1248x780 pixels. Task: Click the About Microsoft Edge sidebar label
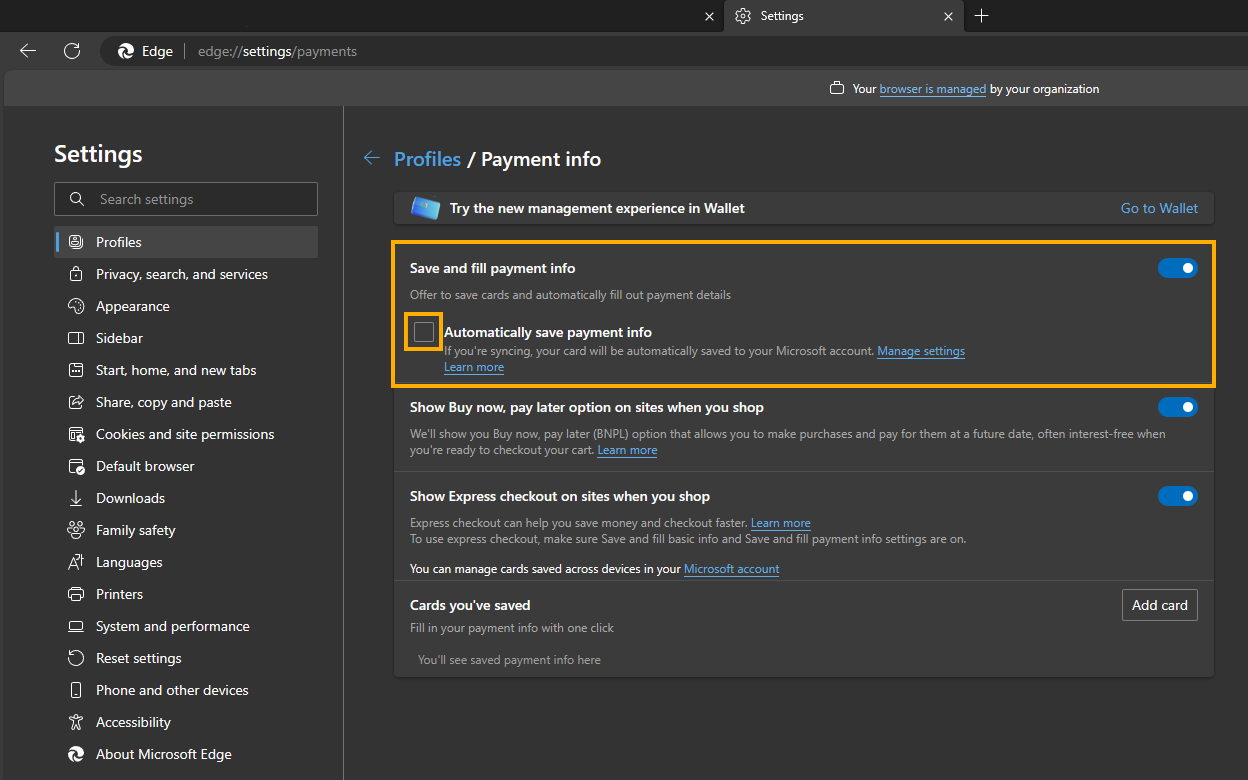(164, 754)
